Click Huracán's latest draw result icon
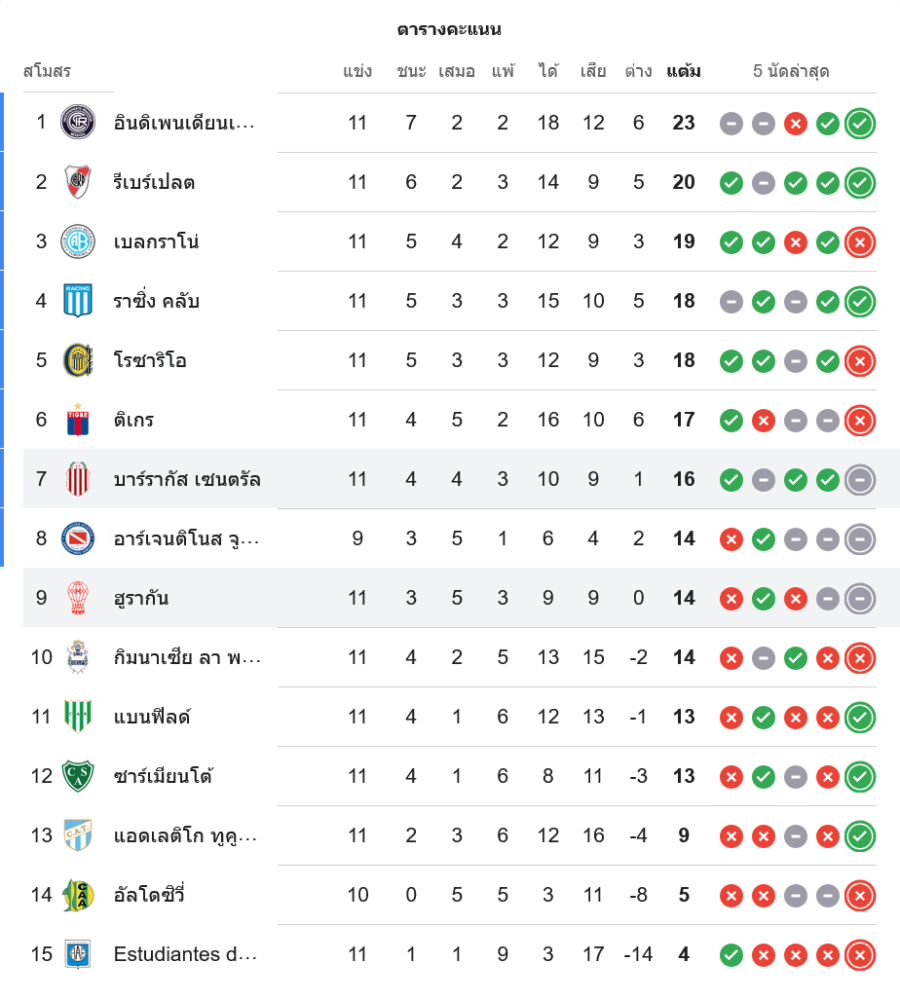This screenshot has height=1000, width=900. 860,599
